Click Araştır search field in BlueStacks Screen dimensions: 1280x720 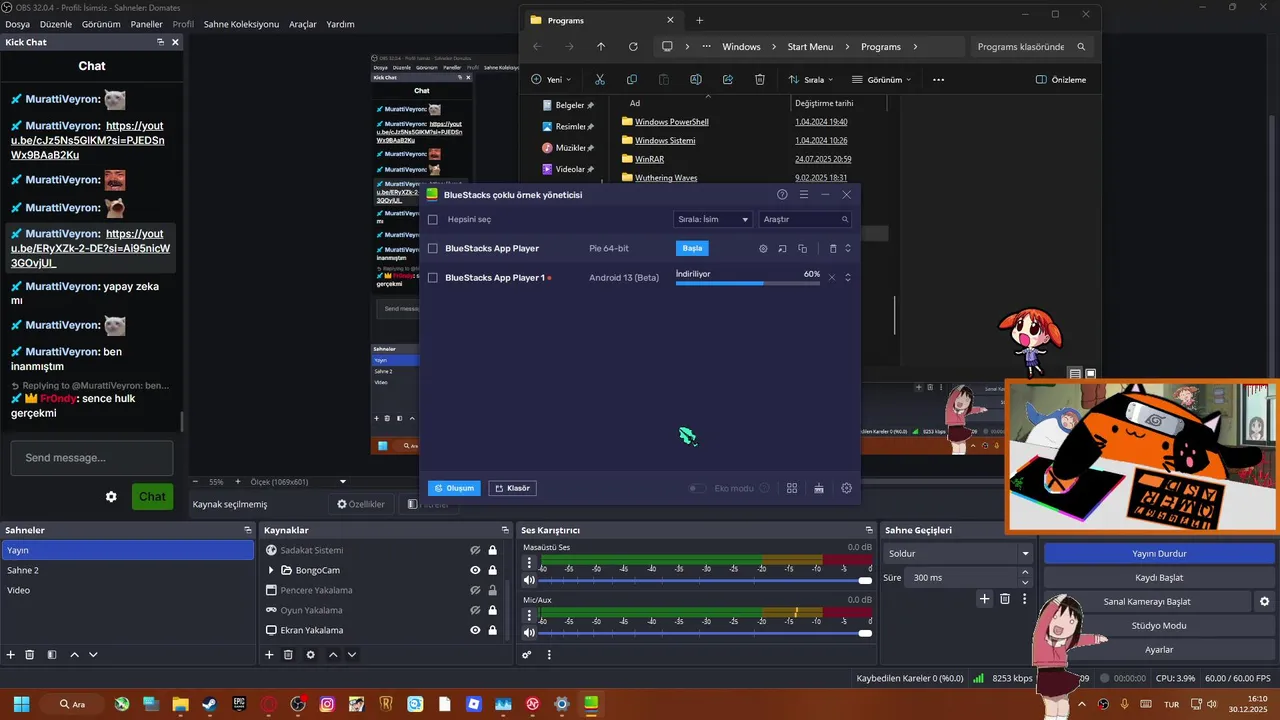806,219
